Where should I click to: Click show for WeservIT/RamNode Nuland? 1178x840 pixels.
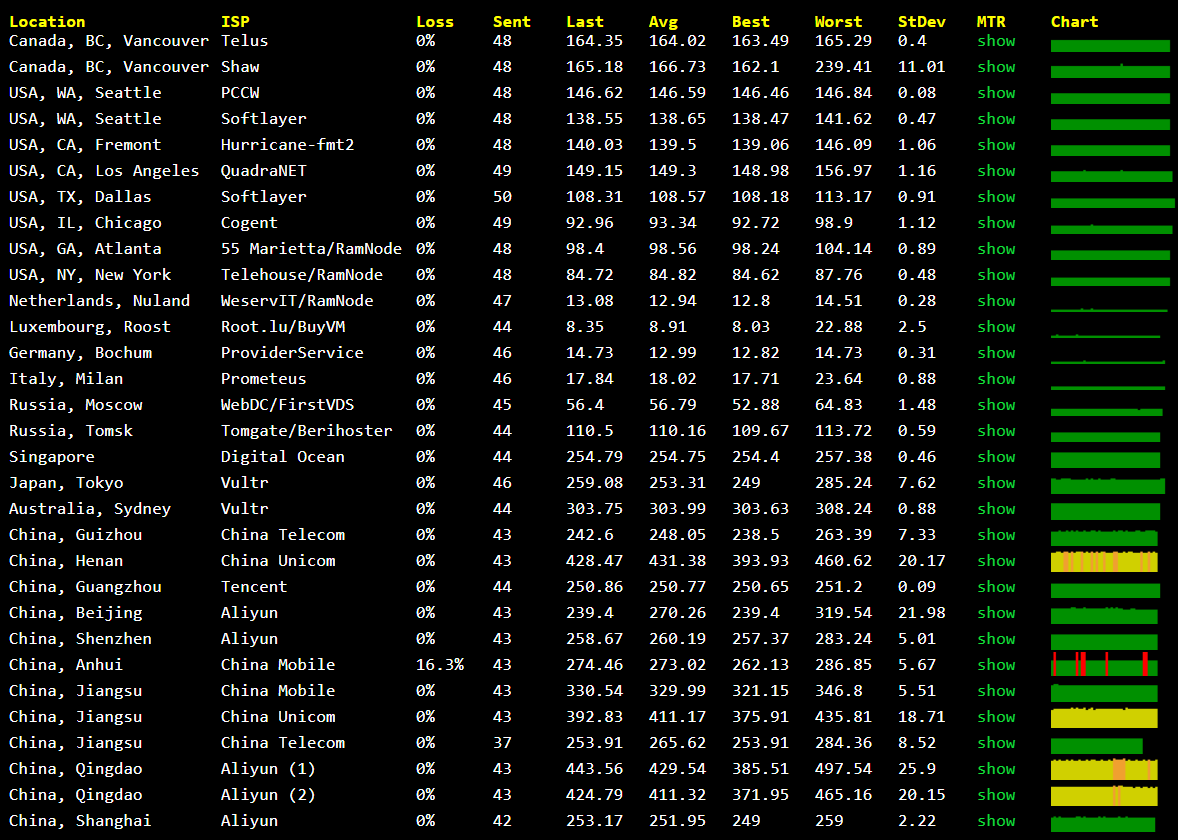pyautogui.click(x=996, y=301)
